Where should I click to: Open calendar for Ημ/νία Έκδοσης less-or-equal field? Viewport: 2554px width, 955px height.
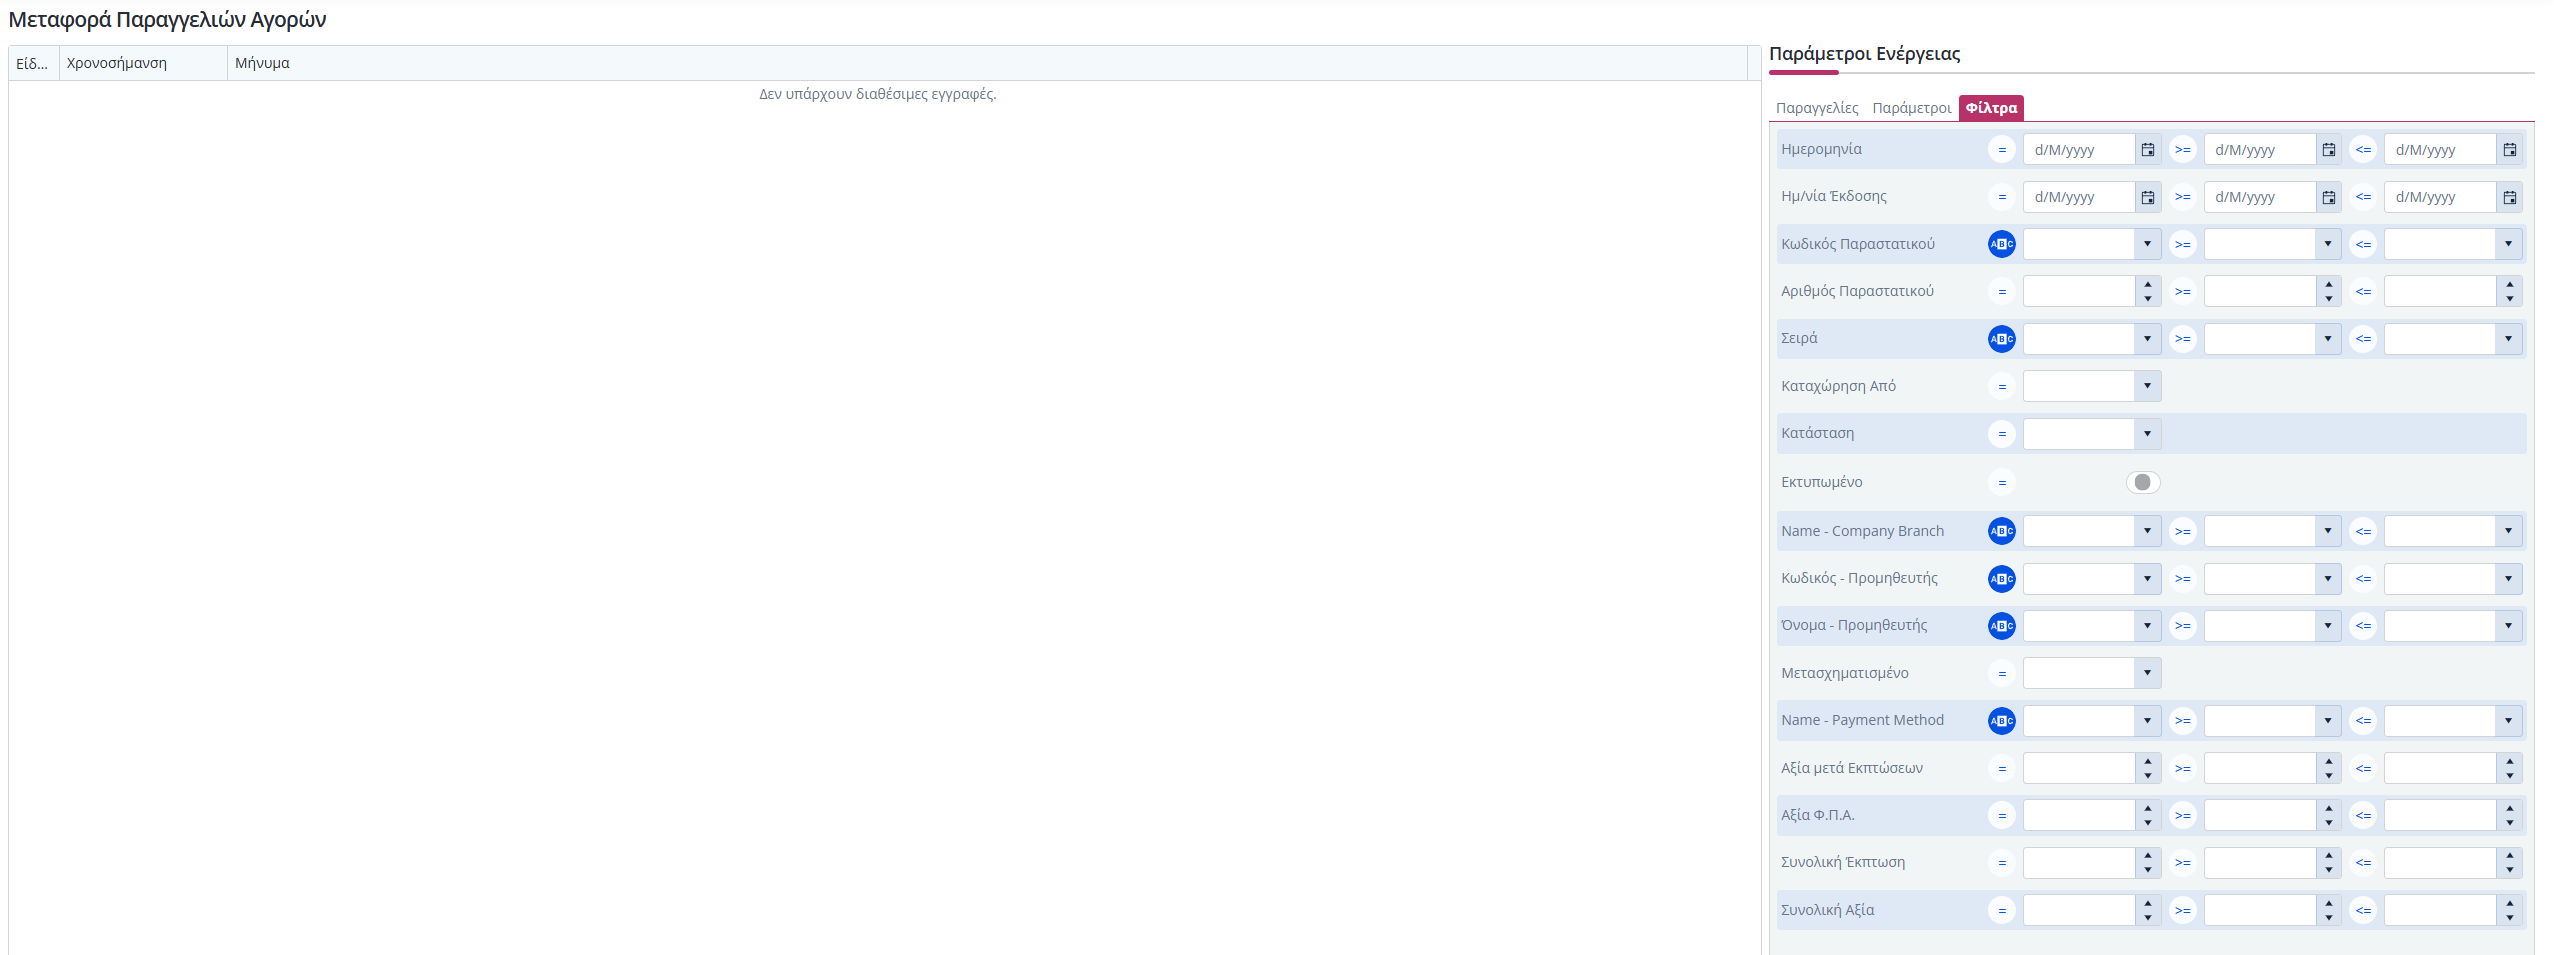[x=2509, y=197]
